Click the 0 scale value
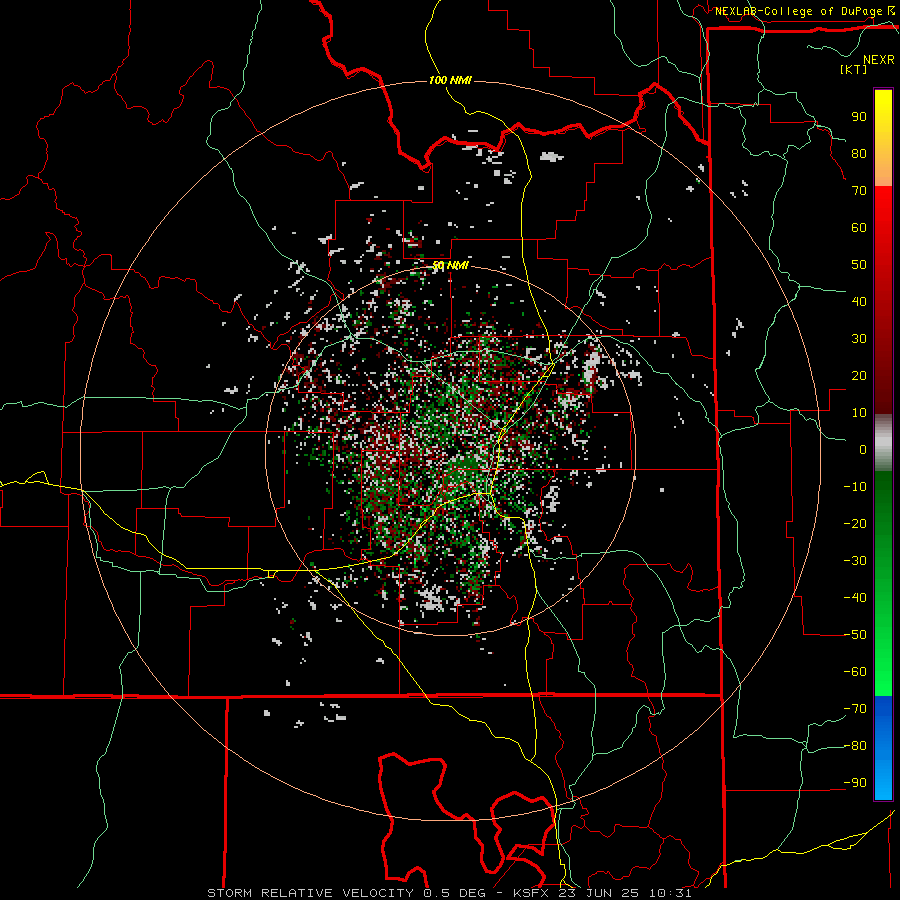Viewport: 900px width, 900px height. pos(863,449)
